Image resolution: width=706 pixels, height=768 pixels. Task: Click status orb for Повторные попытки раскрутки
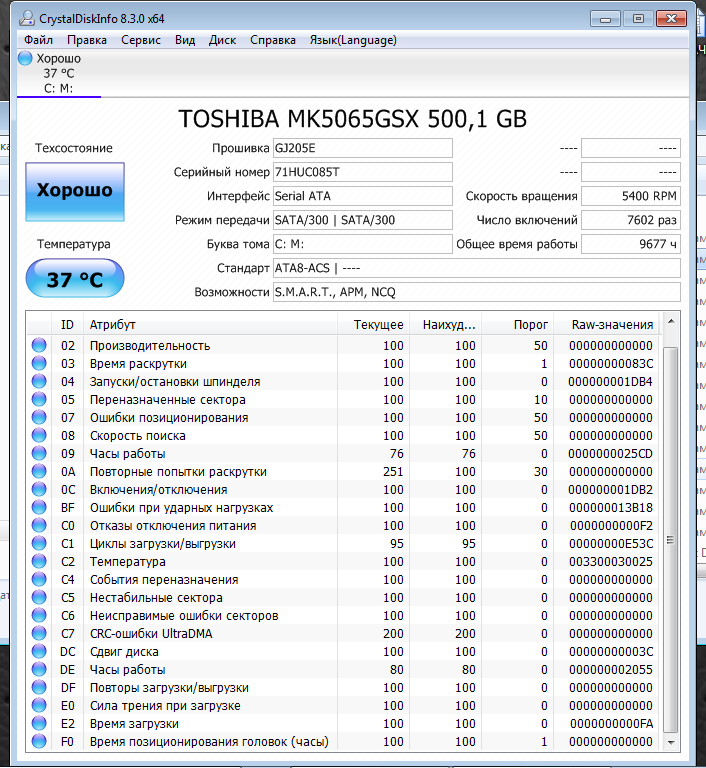pos(39,472)
